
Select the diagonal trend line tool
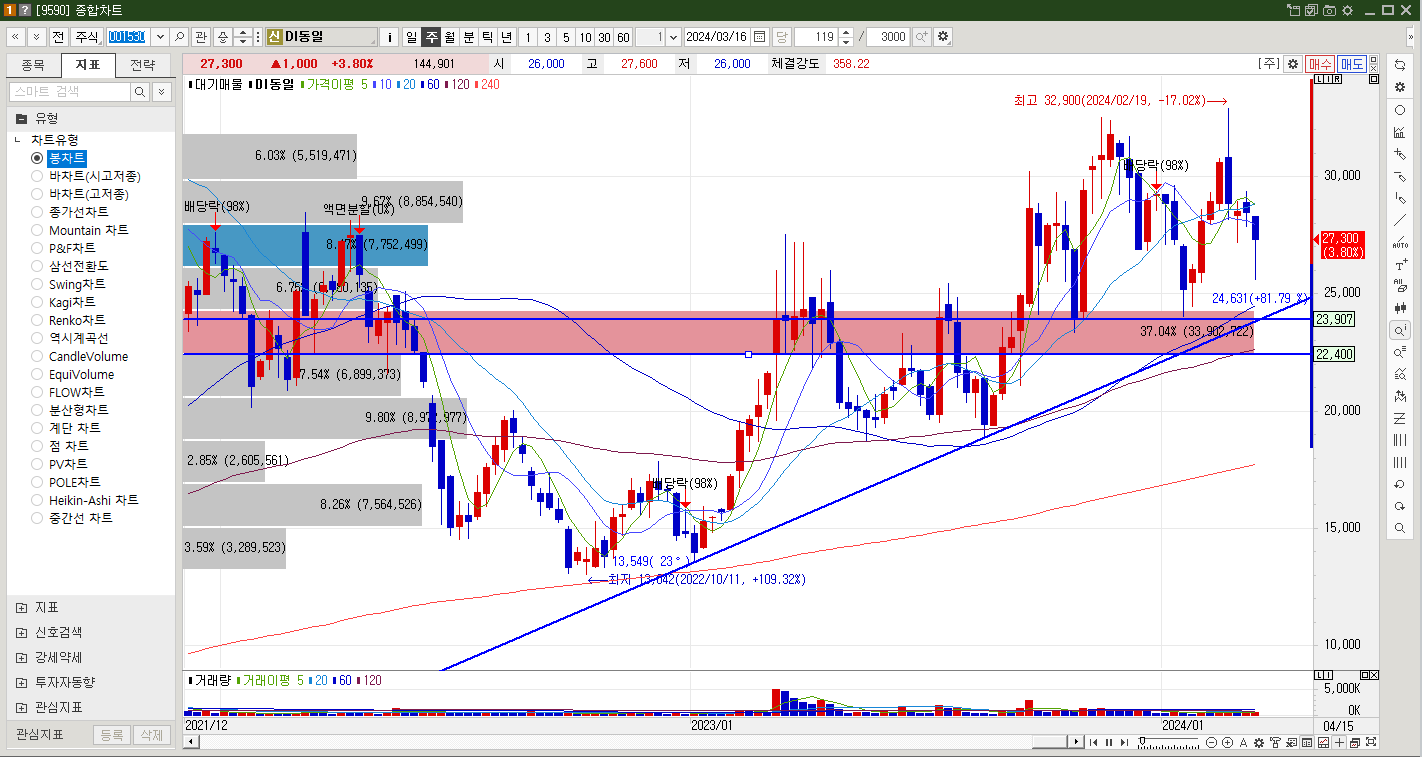point(1400,220)
